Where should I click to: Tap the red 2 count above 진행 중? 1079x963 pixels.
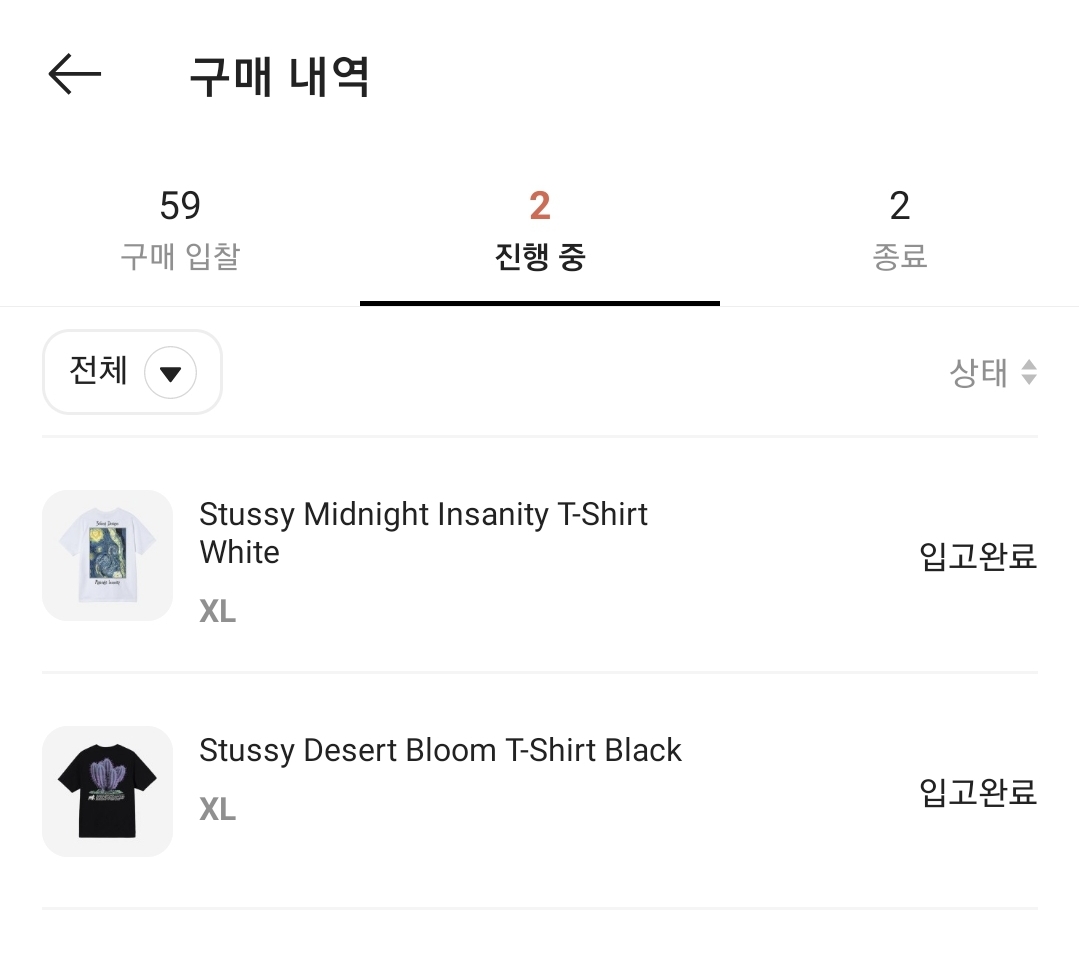tap(540, 206)
